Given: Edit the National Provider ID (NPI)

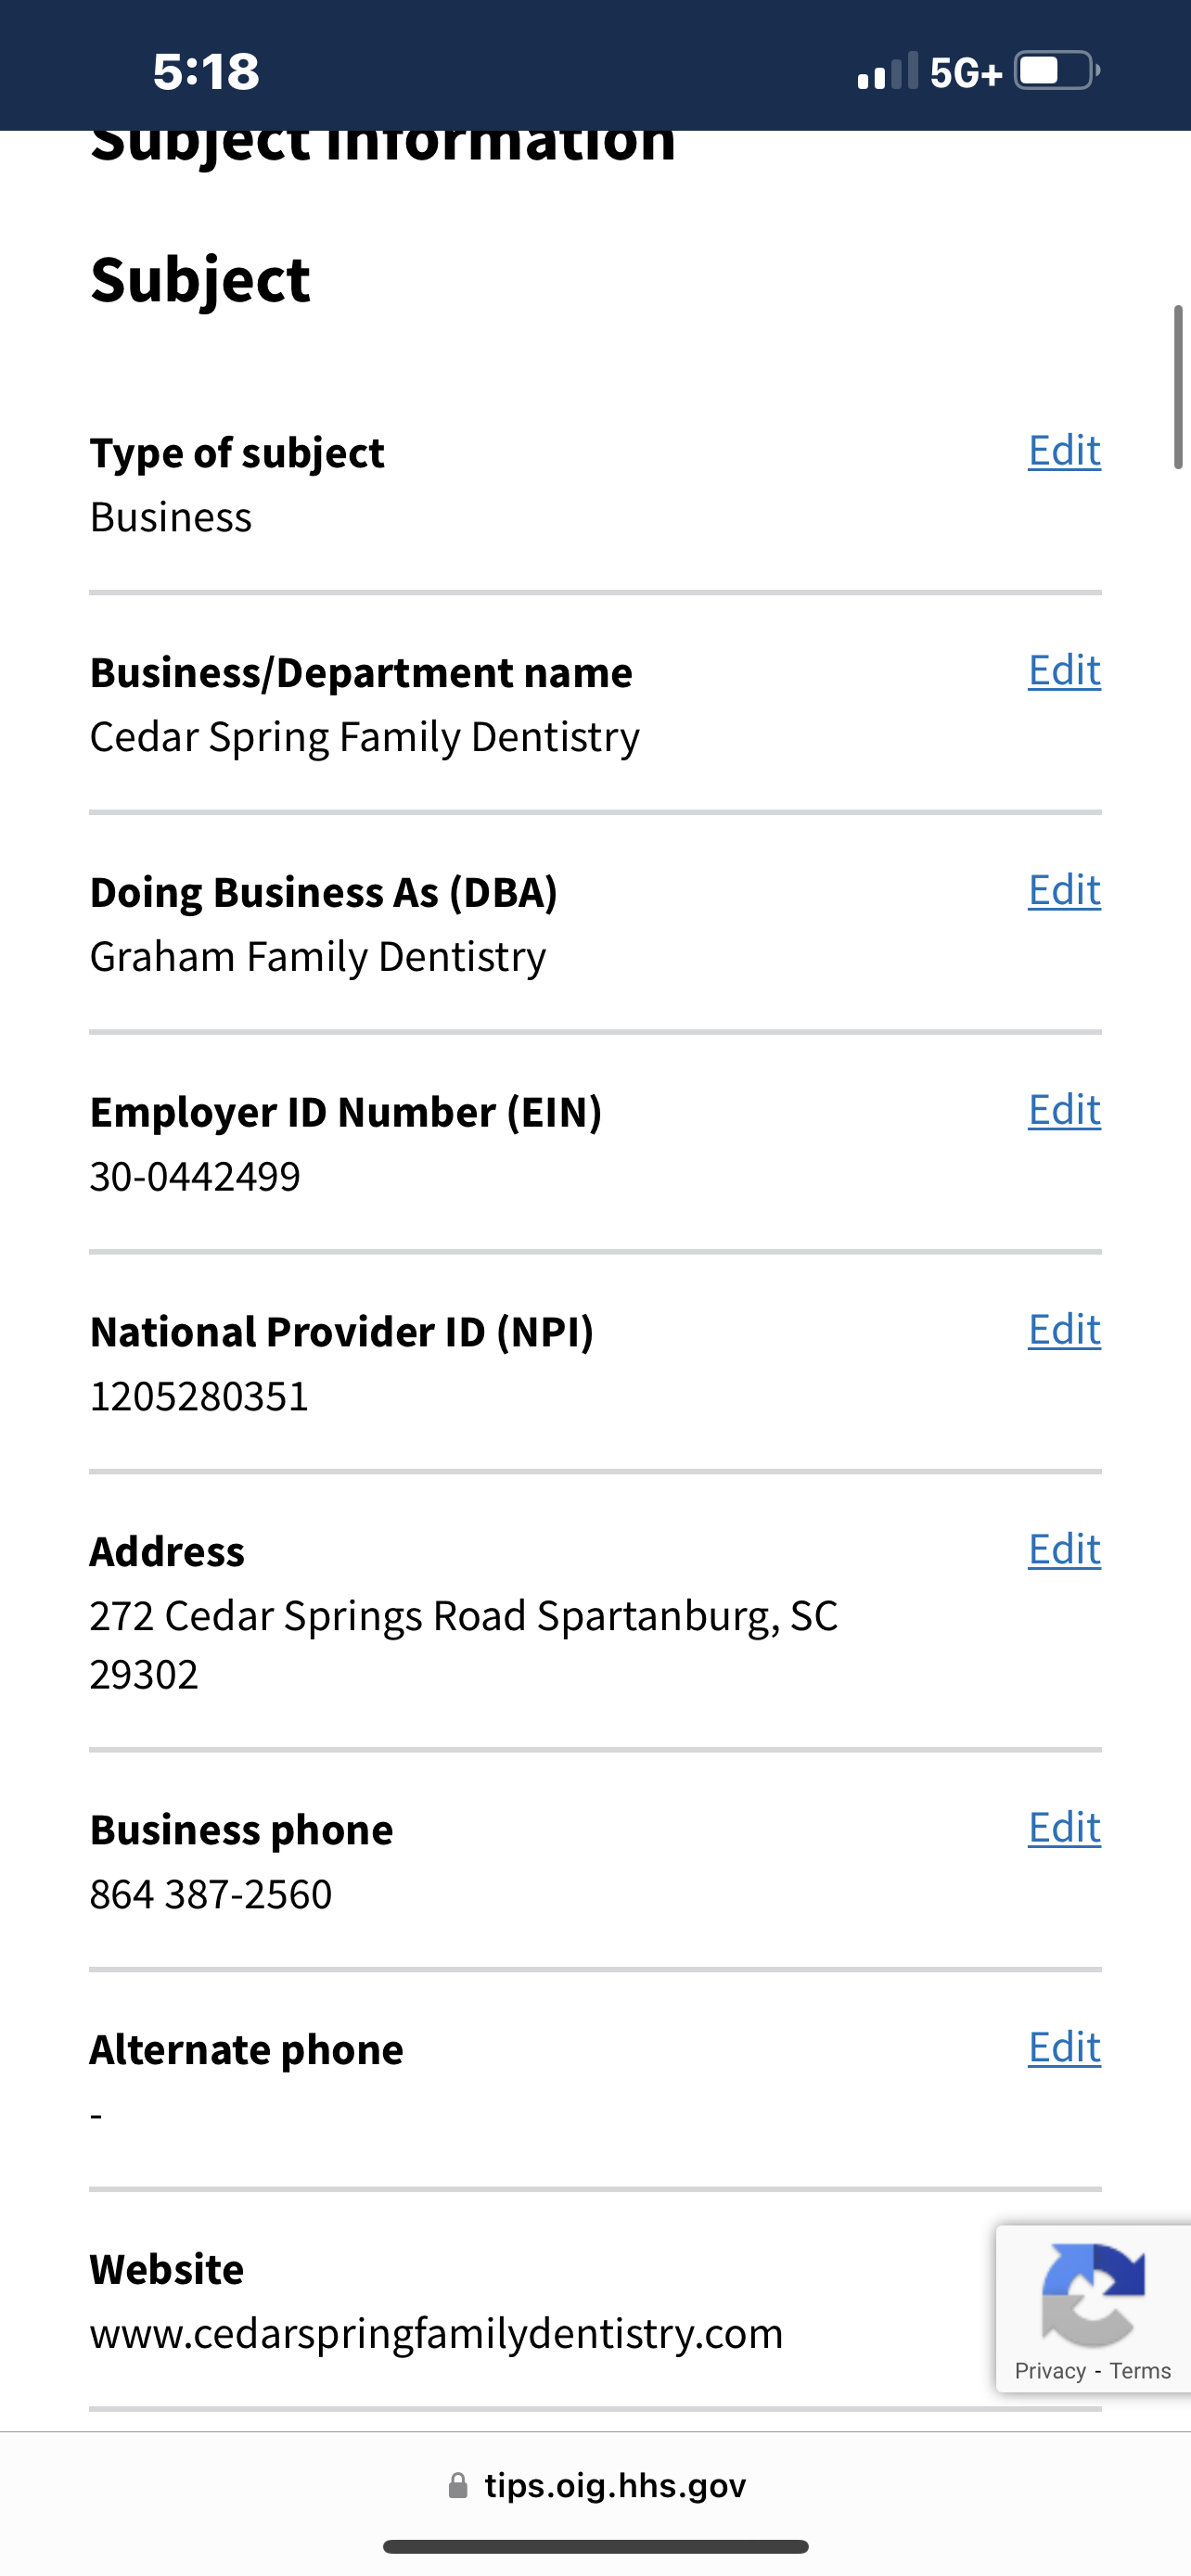Looking at the screenshot, I should pyautogui.click(x=1064, y=1331).
